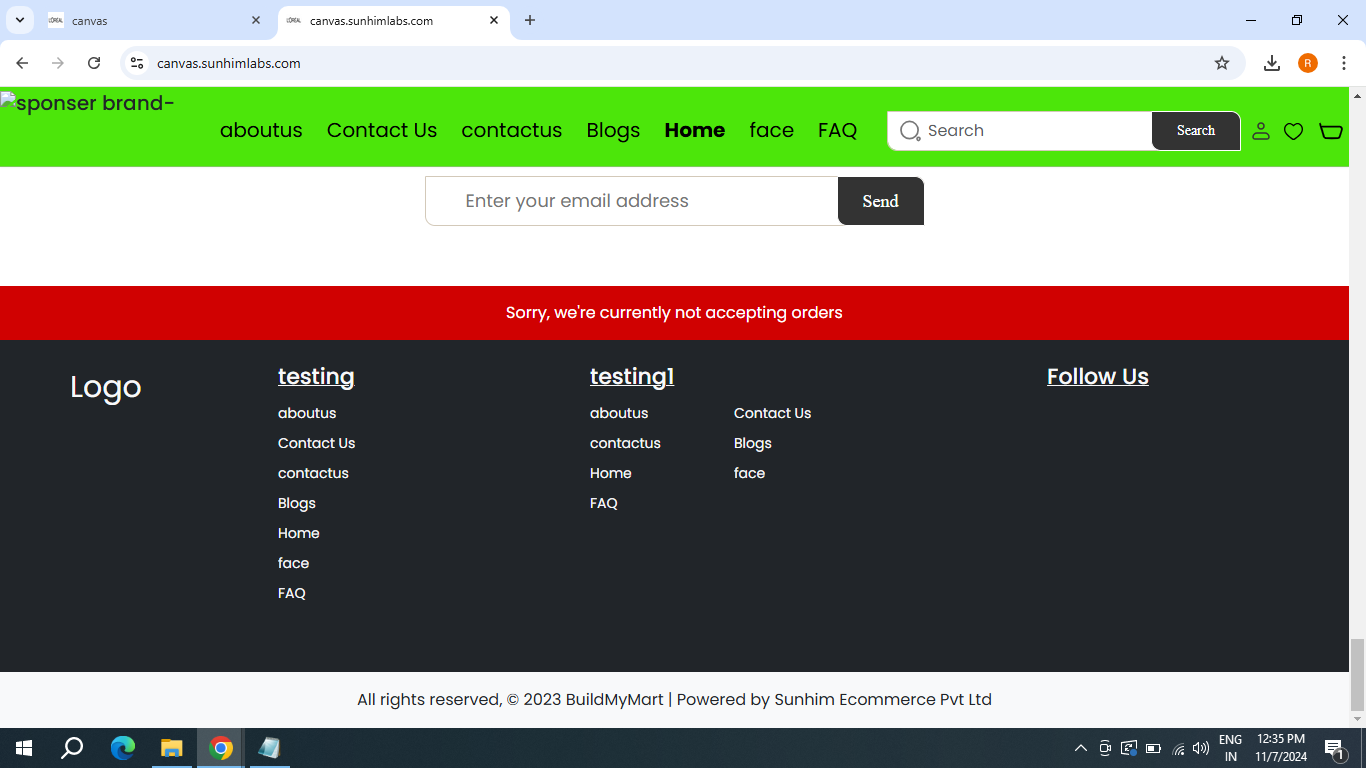The image size is (1366, 768).
Task: Switch to the first canvas tab
Action: click(x=153, y=20)
